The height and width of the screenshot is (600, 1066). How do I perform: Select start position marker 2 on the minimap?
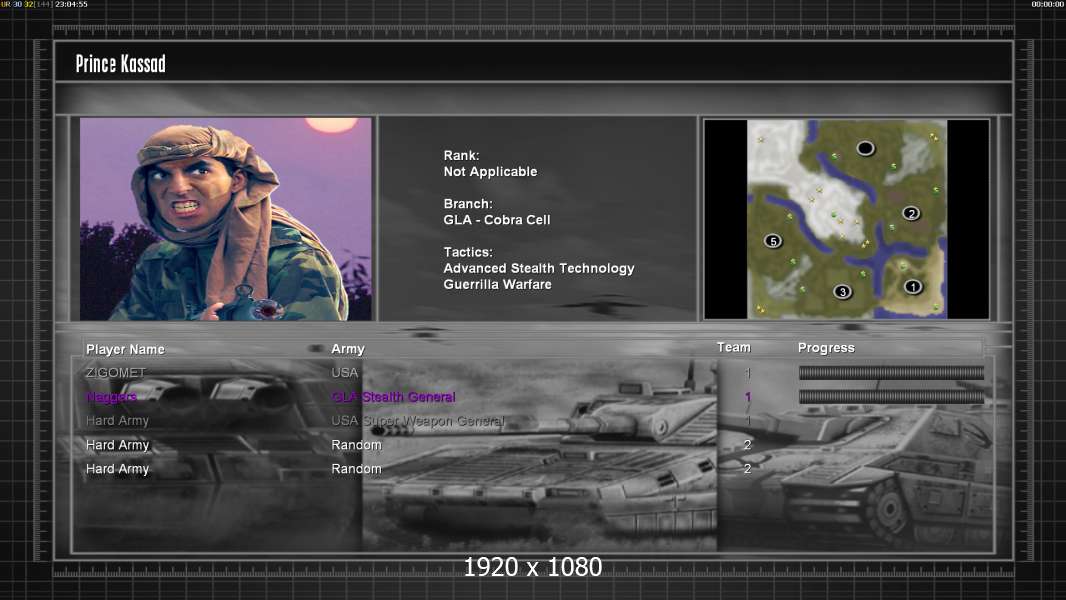pyautogui.click(x=911, y=213)
